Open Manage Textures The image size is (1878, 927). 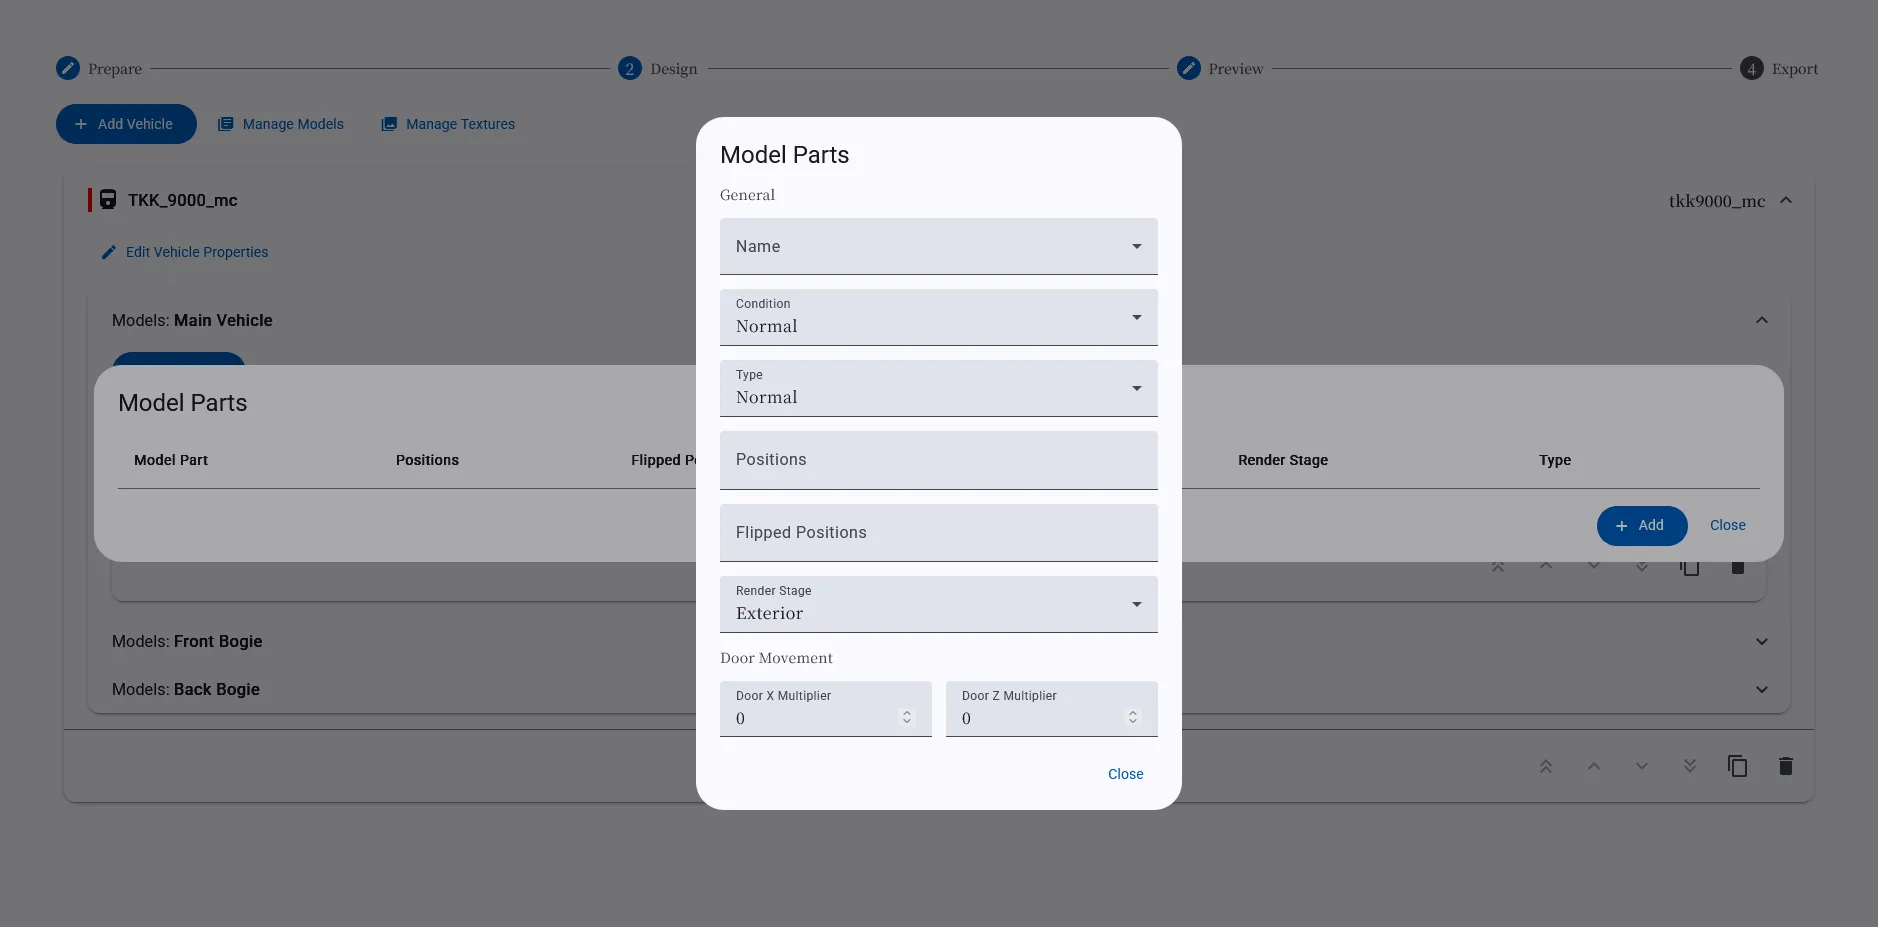tap(448, 124)
